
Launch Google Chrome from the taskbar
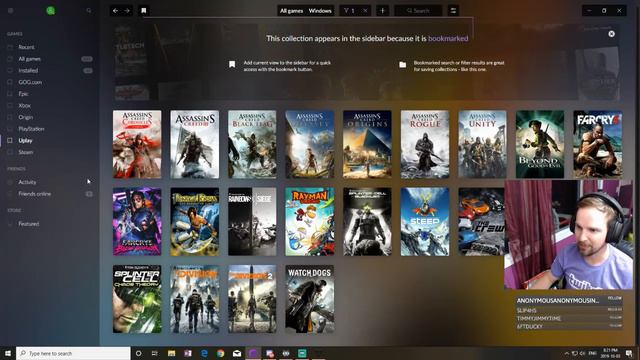coord(220,353)
